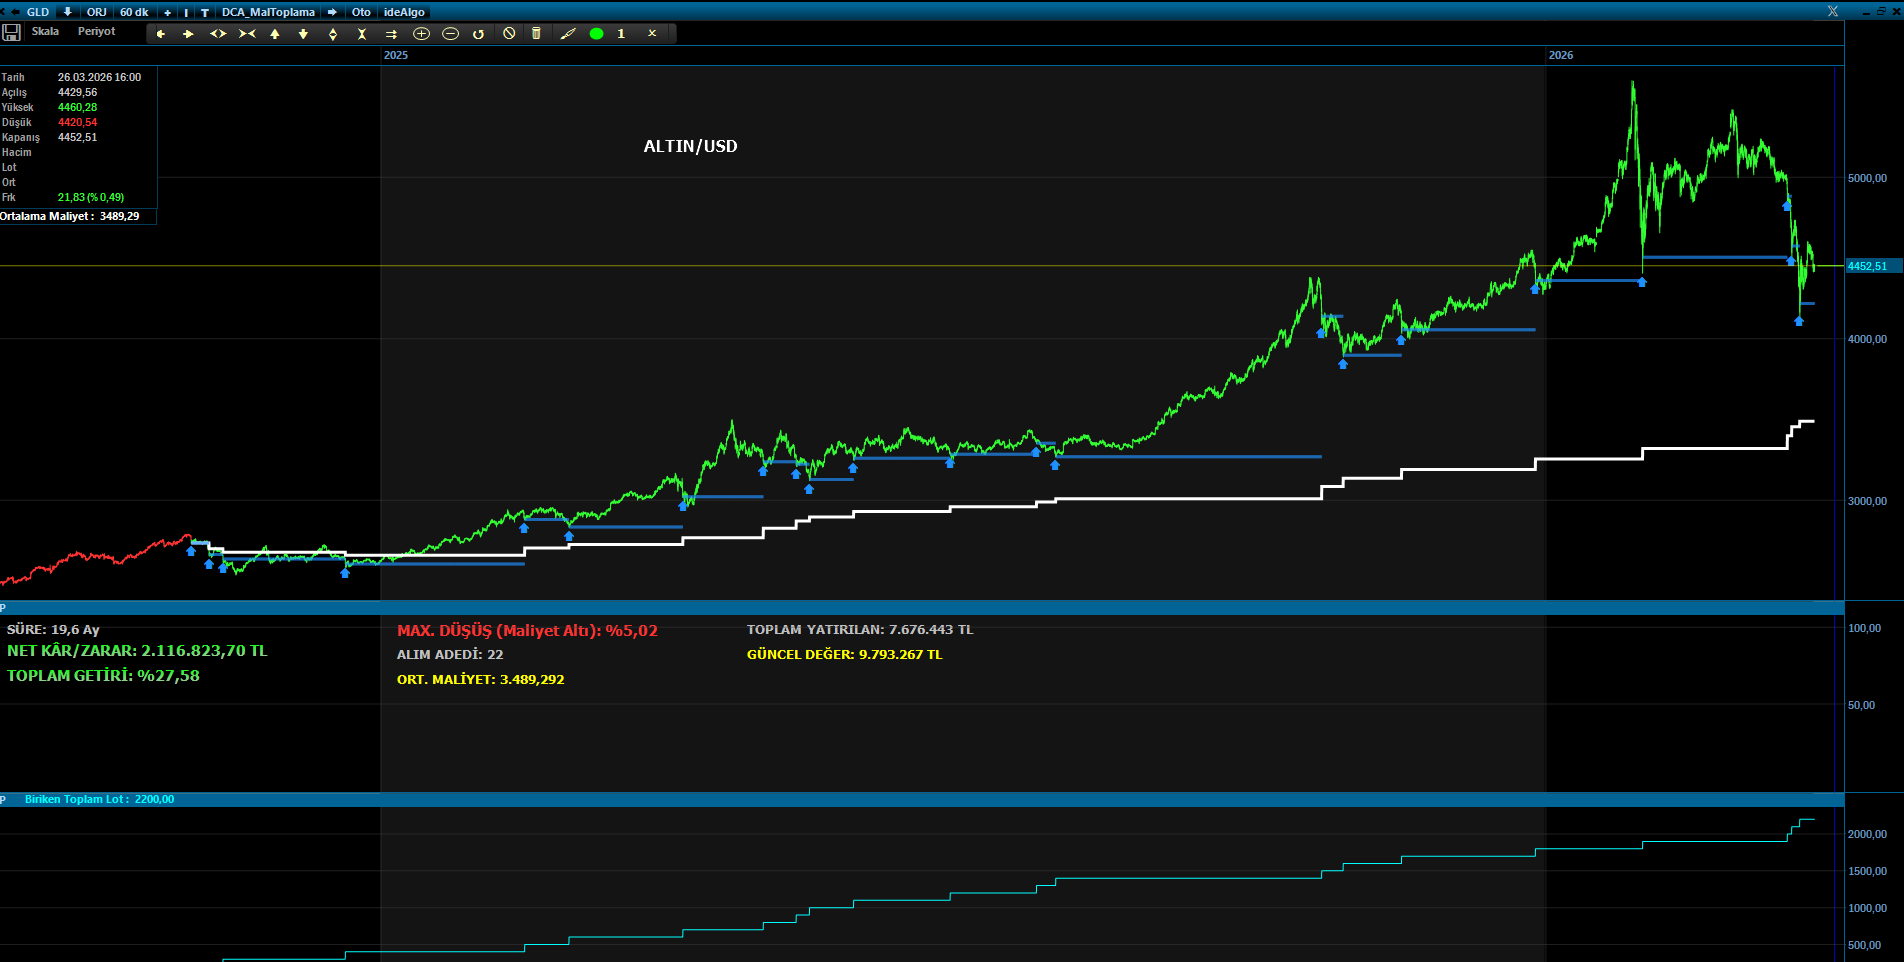Click the Fark value 21,83 (%0,49)

91,197
